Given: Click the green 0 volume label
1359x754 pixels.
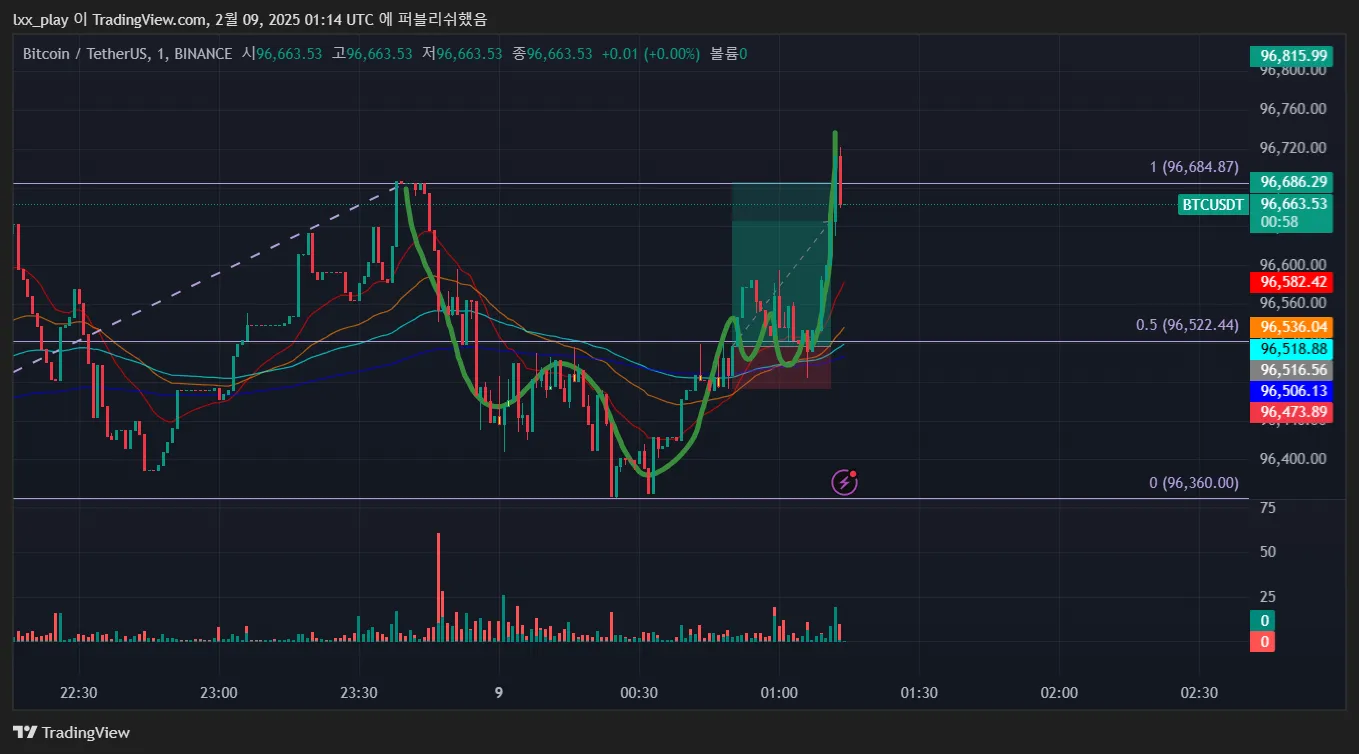Looking at the screenshot, I should 1263,621.
